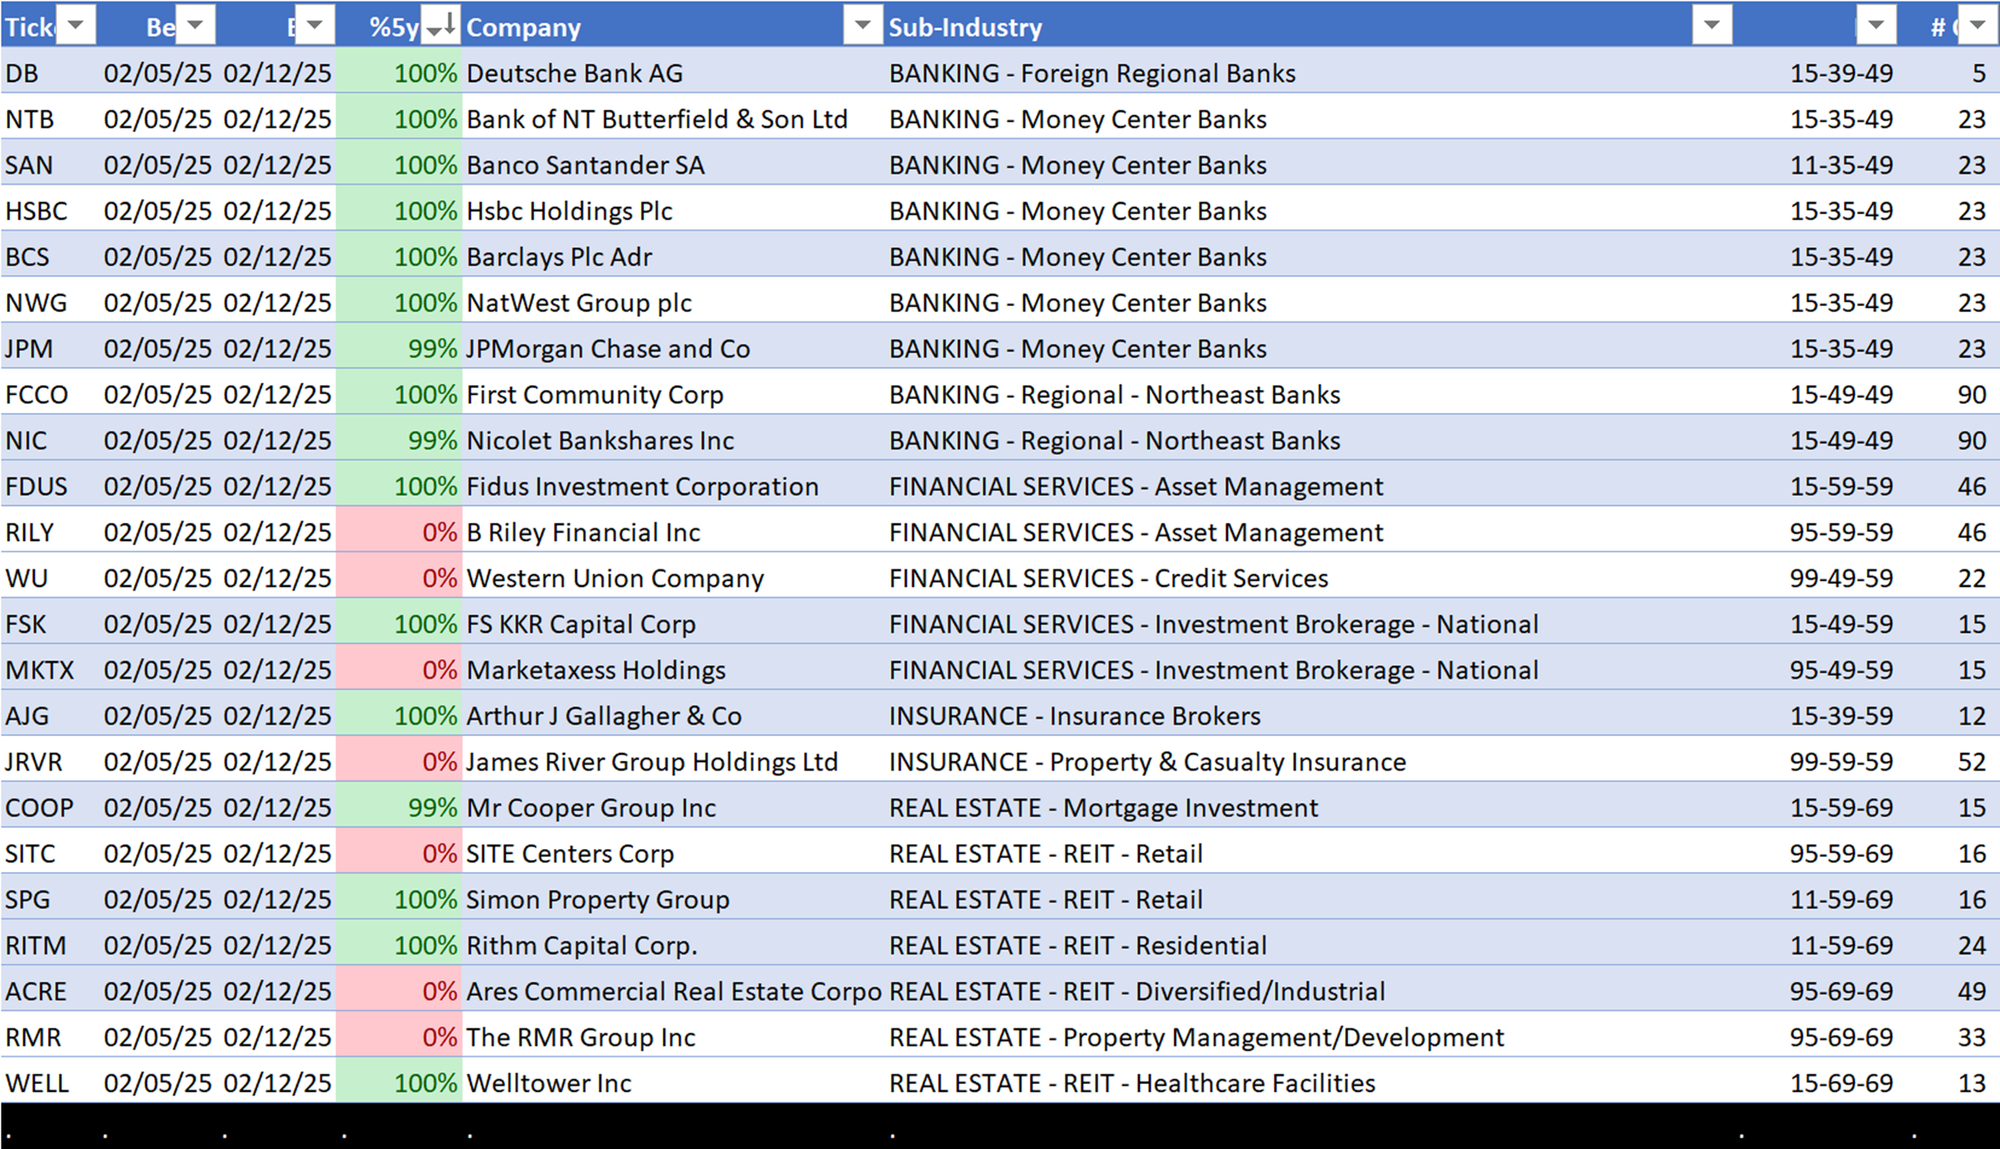Open the Begin date column filter arrow

tap(196, 26)
